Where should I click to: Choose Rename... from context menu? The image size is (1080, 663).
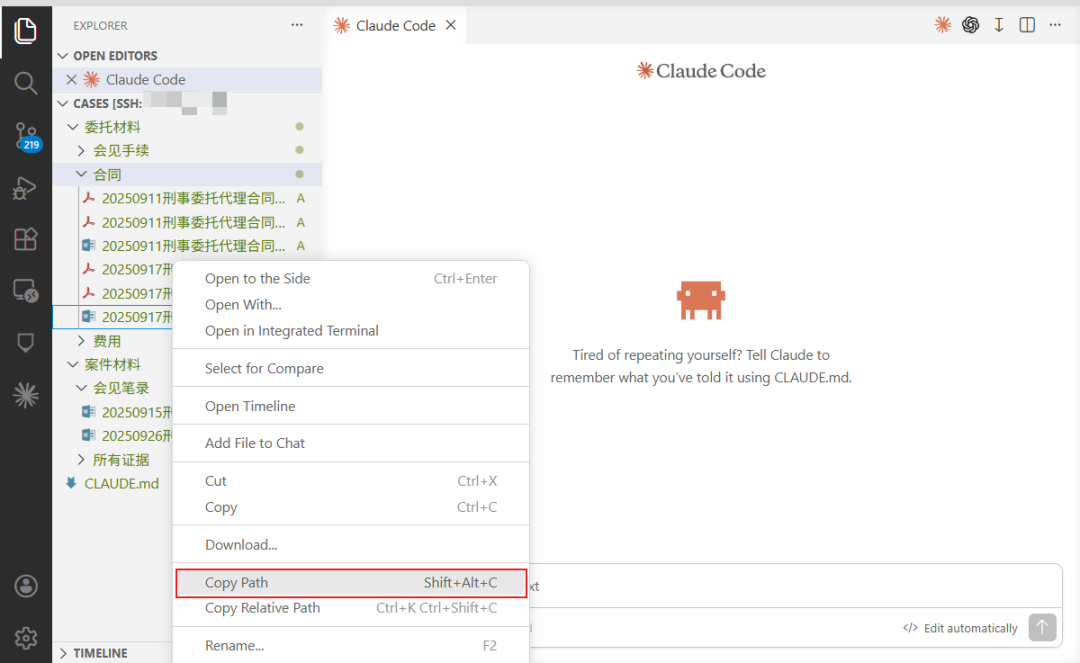point(351,645)
